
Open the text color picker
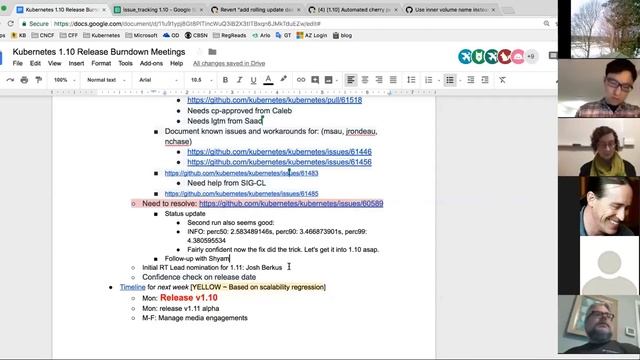(268, 80)
